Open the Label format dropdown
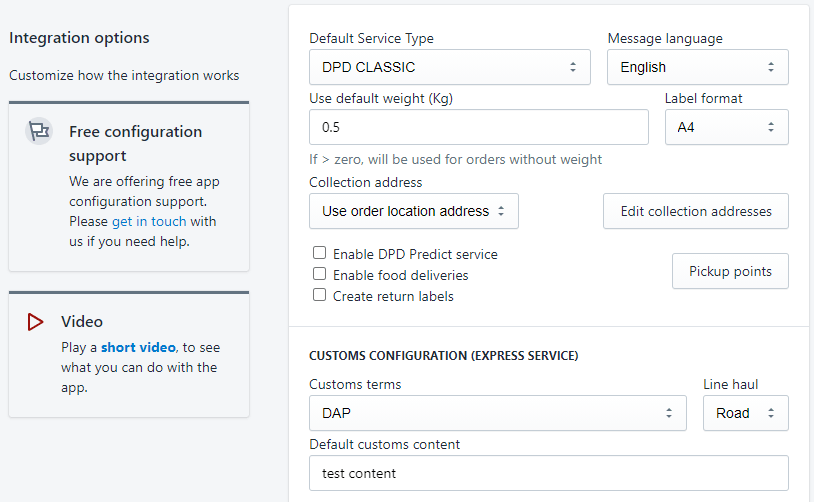This screenshot has height=502, width=814. coord(726,127)
